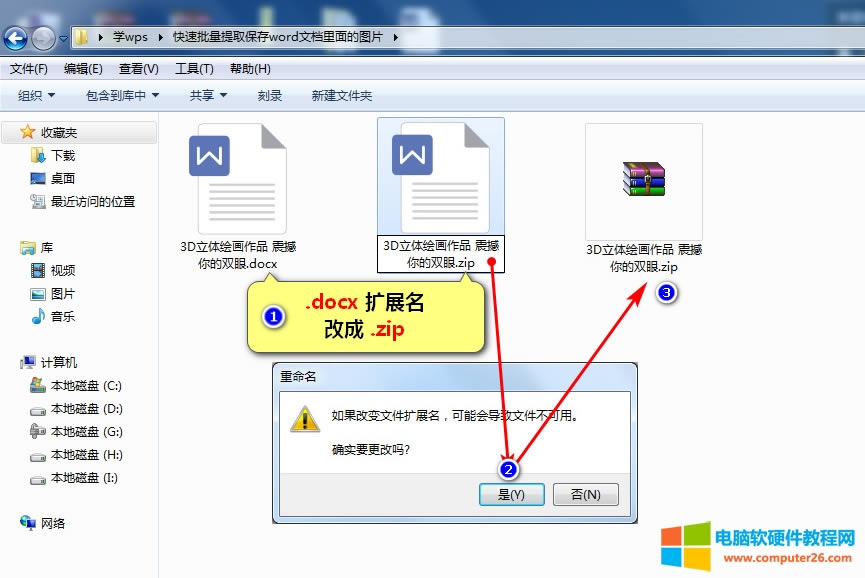Image resolution: width=865 pixels, height=578 pixels.
Task: Open the 音乐 library
Action: coord(62,316)
